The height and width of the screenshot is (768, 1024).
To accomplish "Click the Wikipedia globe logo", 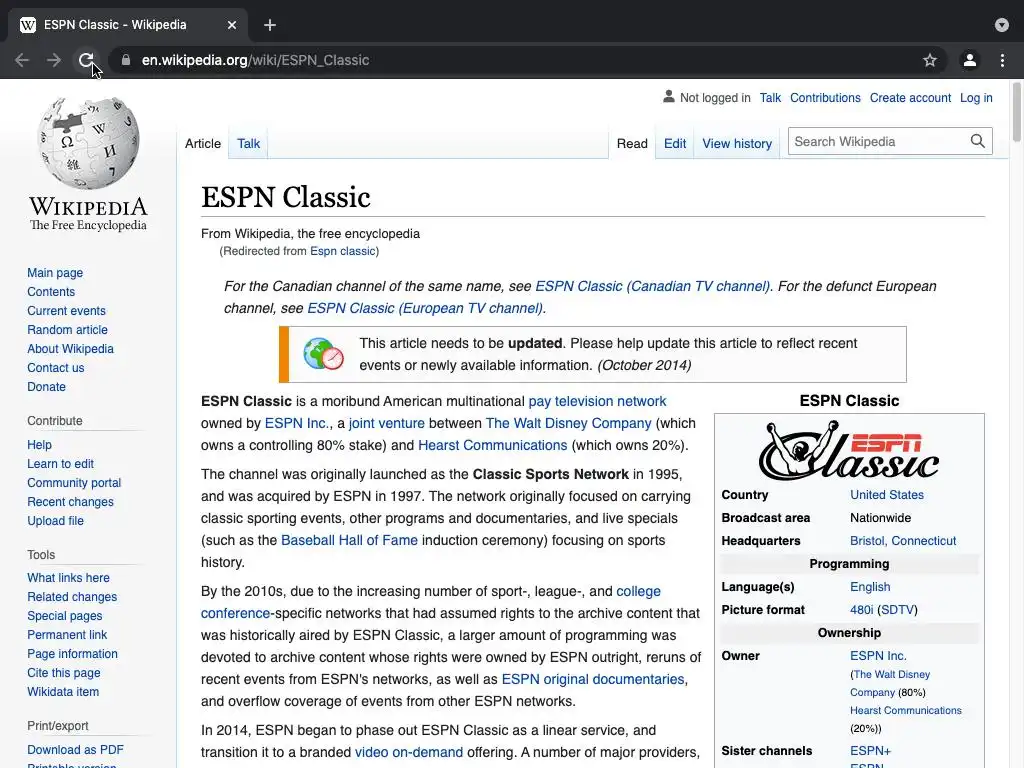I will coord(88,142).
